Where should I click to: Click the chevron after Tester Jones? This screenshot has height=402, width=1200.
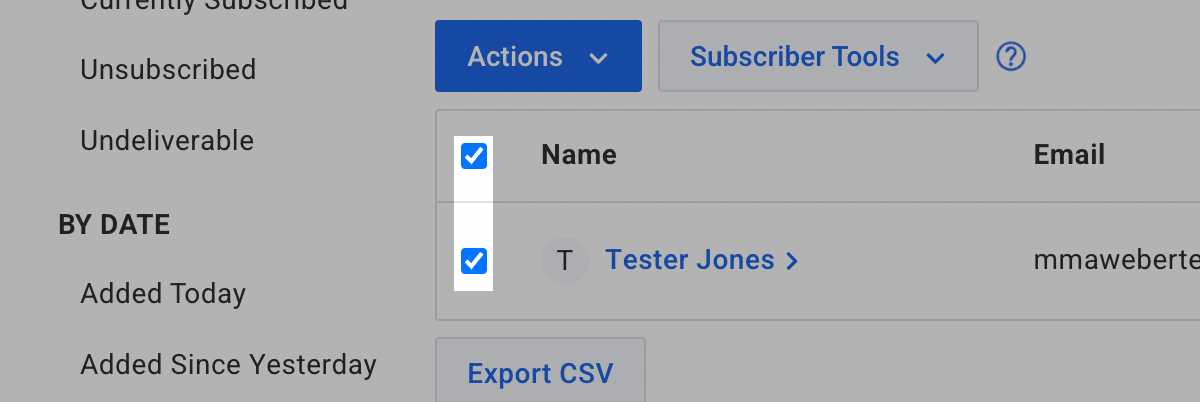[792, 262]
